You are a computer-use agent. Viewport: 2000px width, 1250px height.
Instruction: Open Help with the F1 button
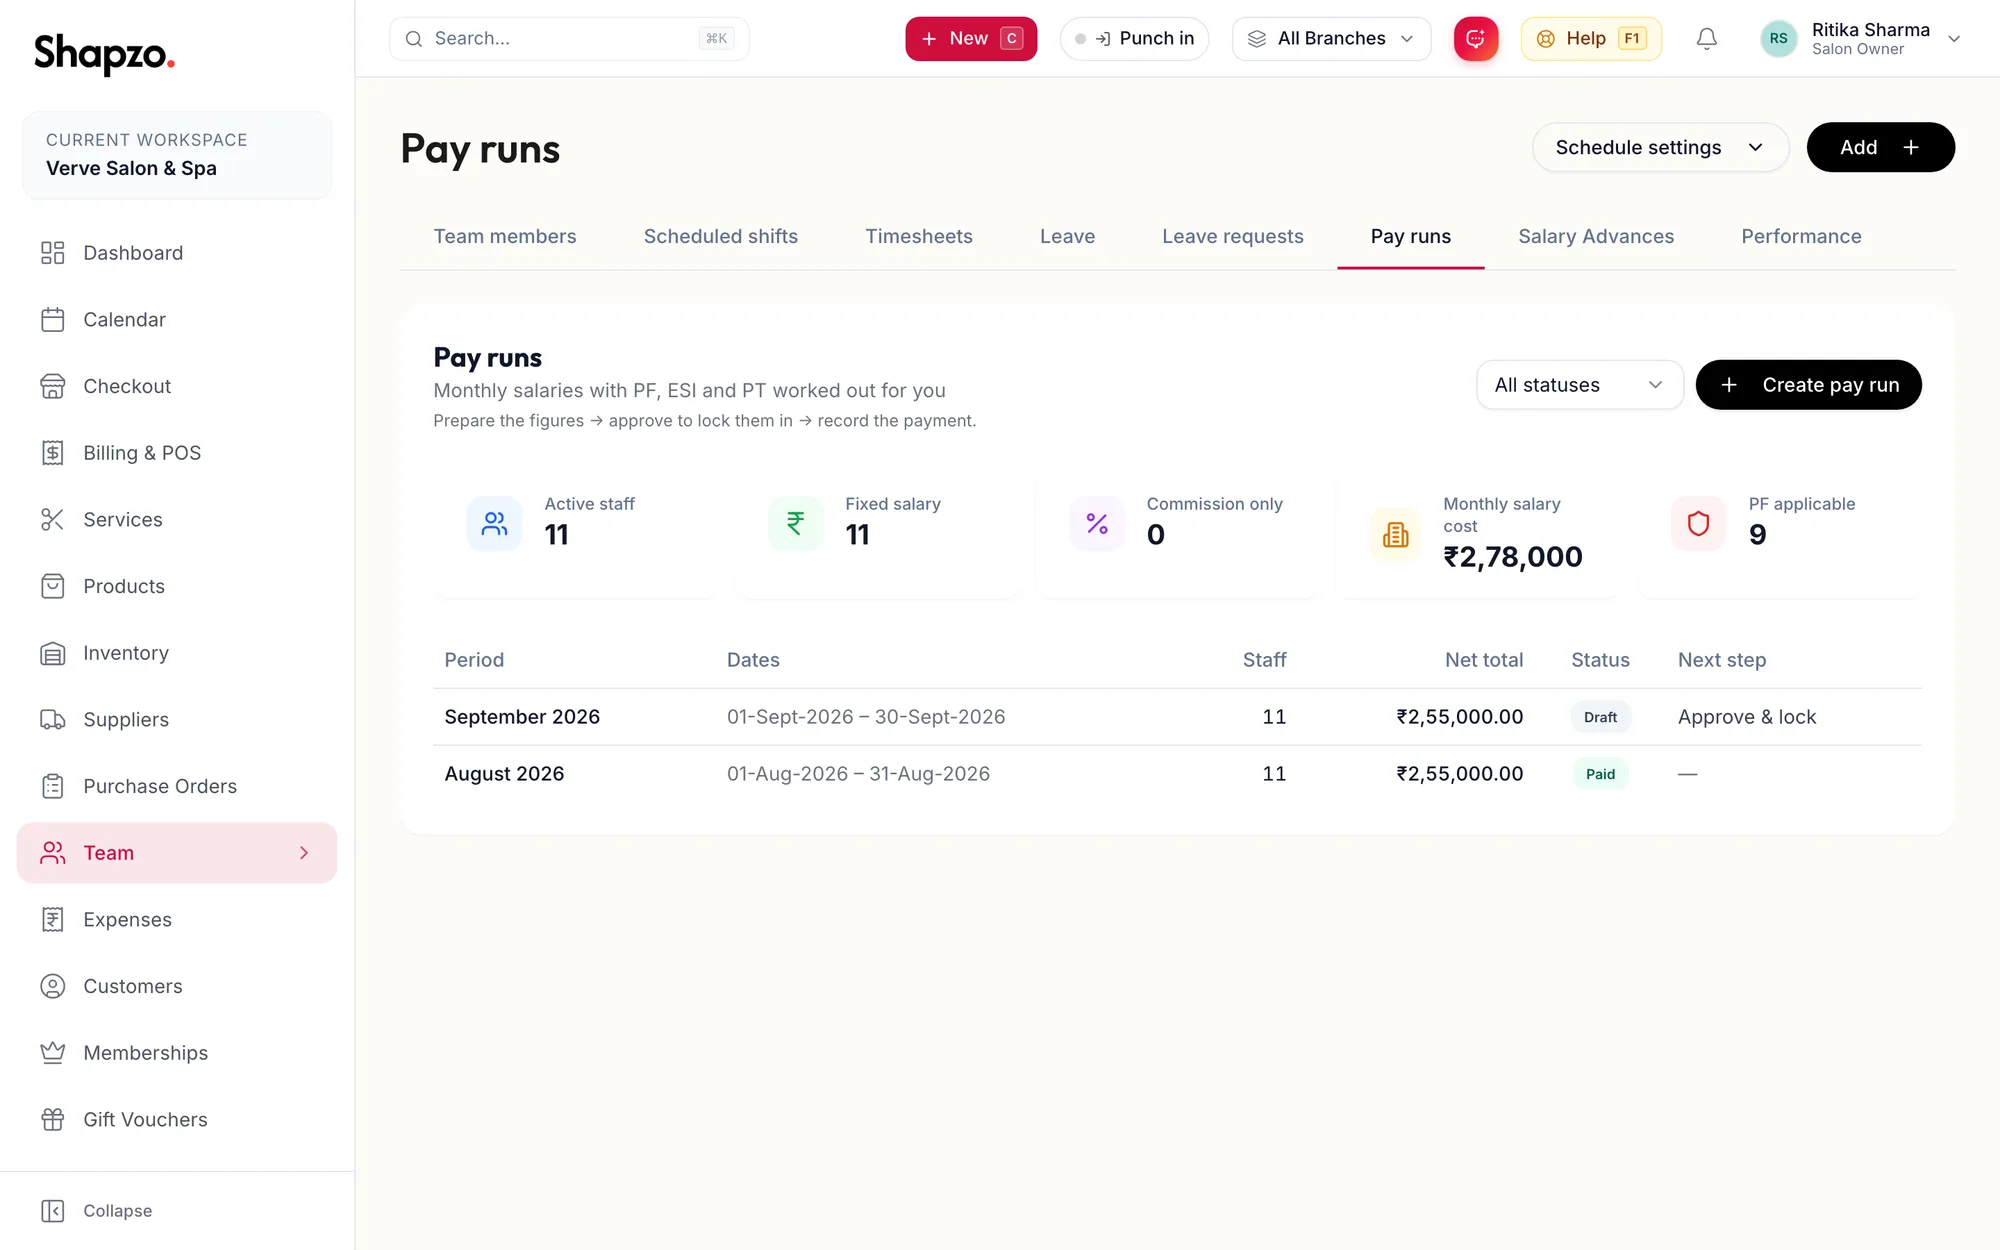pyautogui.click(x=1591, y=39)
